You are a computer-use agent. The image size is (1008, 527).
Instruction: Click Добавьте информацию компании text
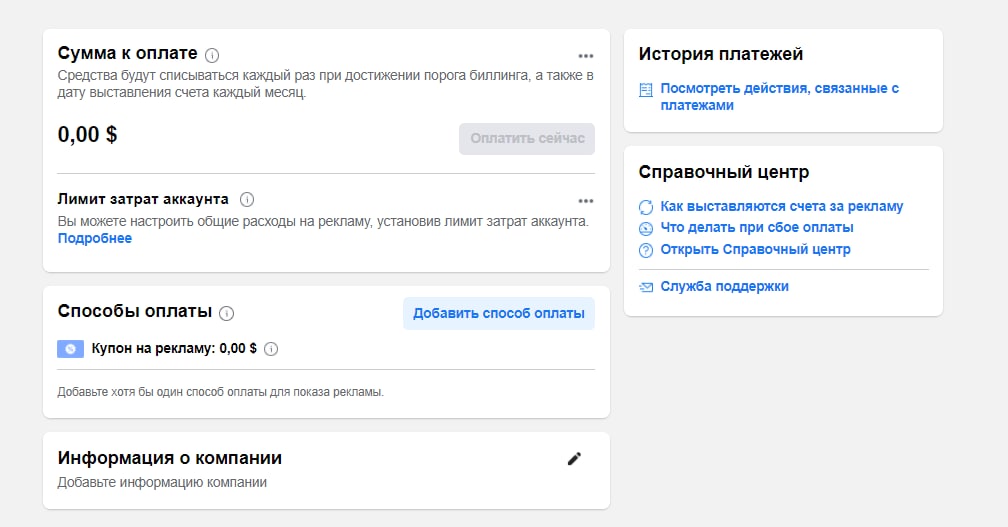pos(162,483)
